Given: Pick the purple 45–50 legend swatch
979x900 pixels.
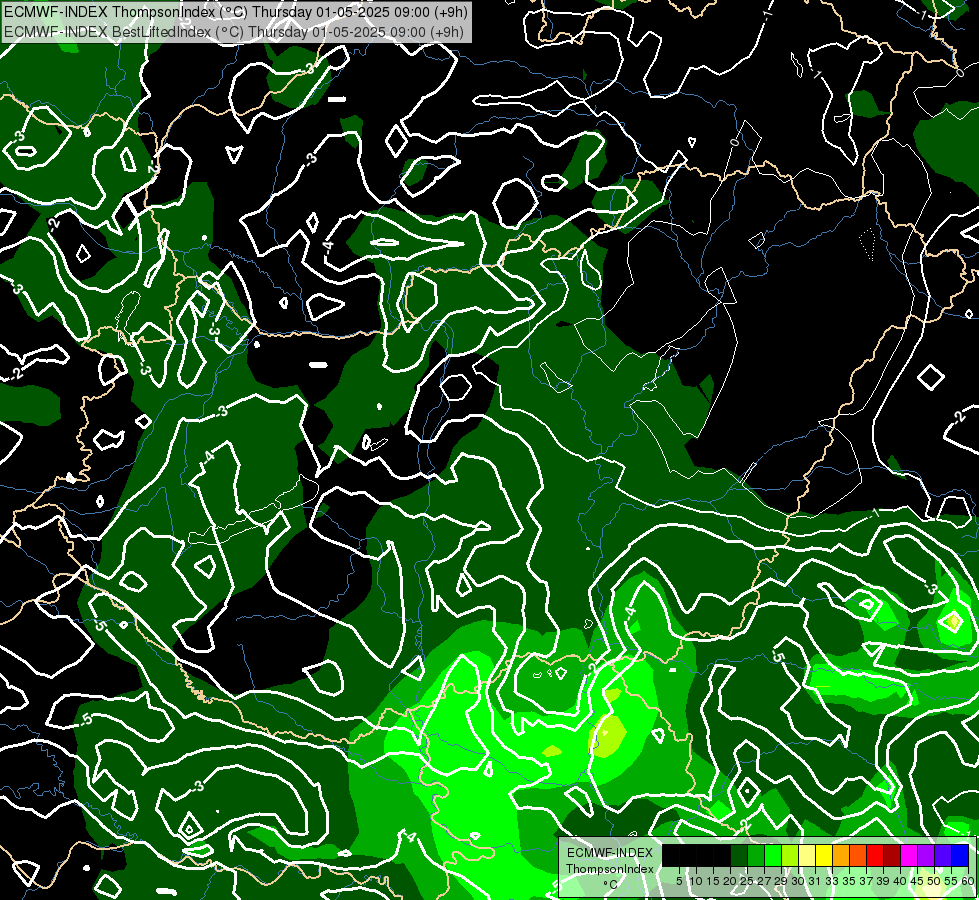Looking at the screenshot, I should pyautogui.click(x=925, y=856).
